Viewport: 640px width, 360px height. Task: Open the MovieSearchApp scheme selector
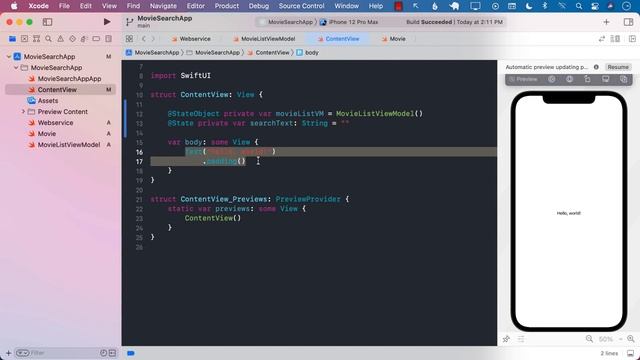click(x=287, y=22)
